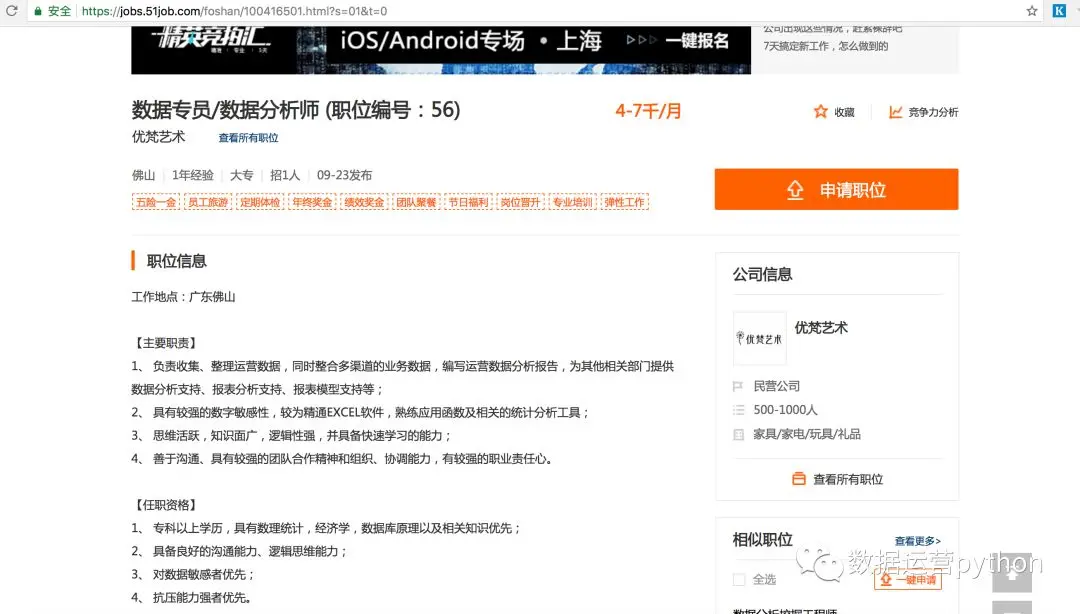The height and width of the screenshot is (614, 1080).
Task: Click the back-to-top arrow button
Action: pos(1012,573)
